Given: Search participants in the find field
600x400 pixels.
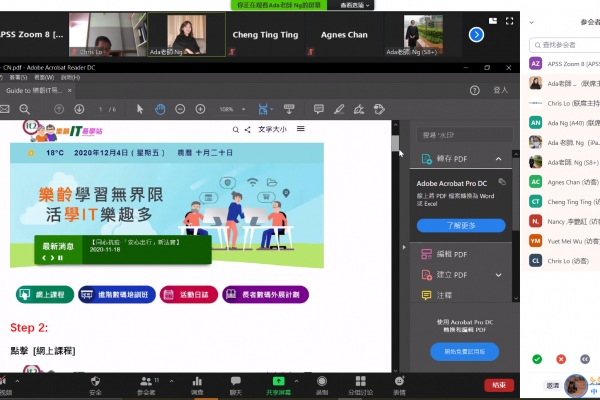Looking at the screenshot, I should [564, 45].
